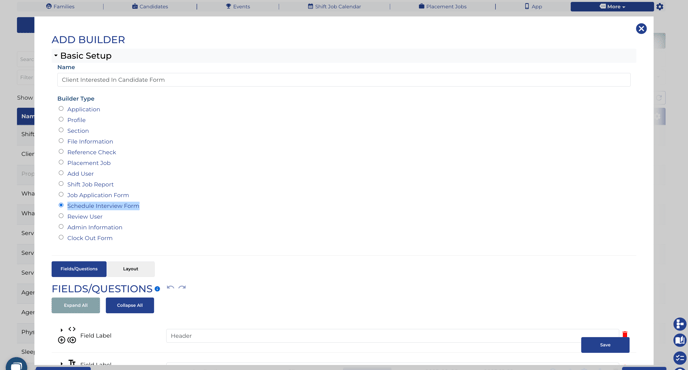Expand the Header field row arrow

pos(61,330)
